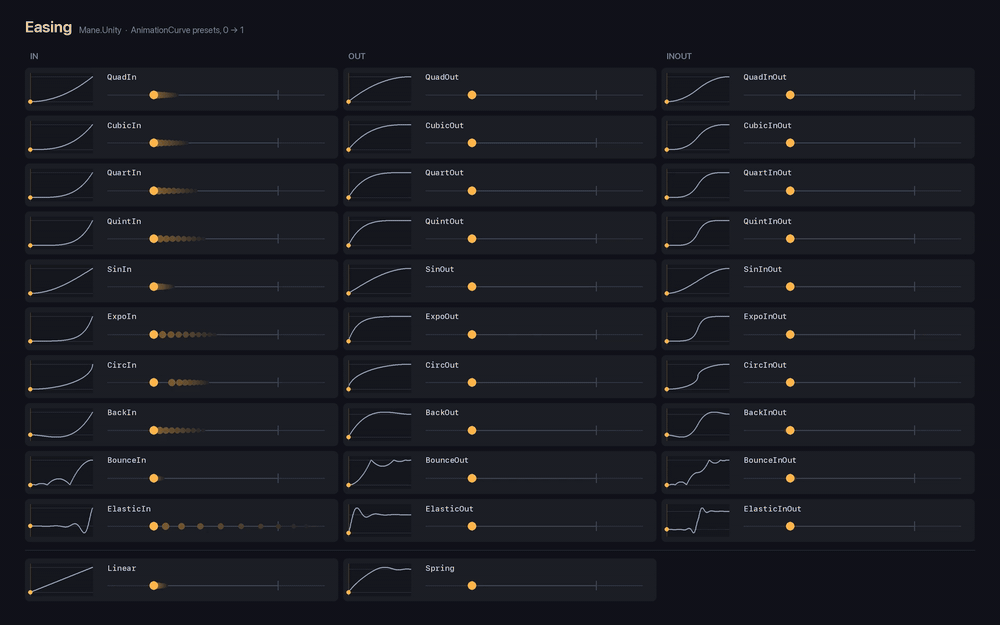This screenshot has height=625, width=1000.
Task: Click the BackIn curve preview
Action: click(x=61, y=424)
